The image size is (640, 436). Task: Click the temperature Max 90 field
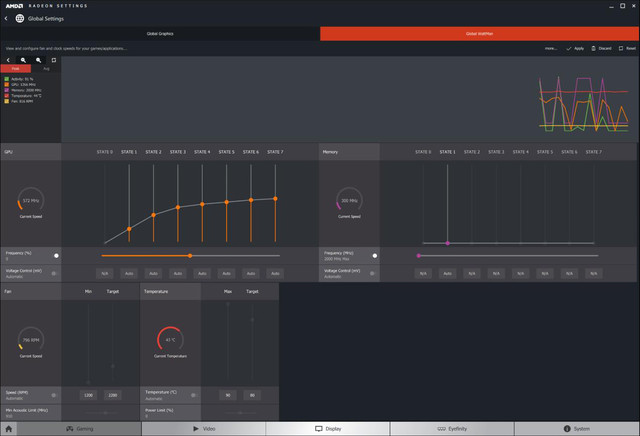click(x=228, y=395)
